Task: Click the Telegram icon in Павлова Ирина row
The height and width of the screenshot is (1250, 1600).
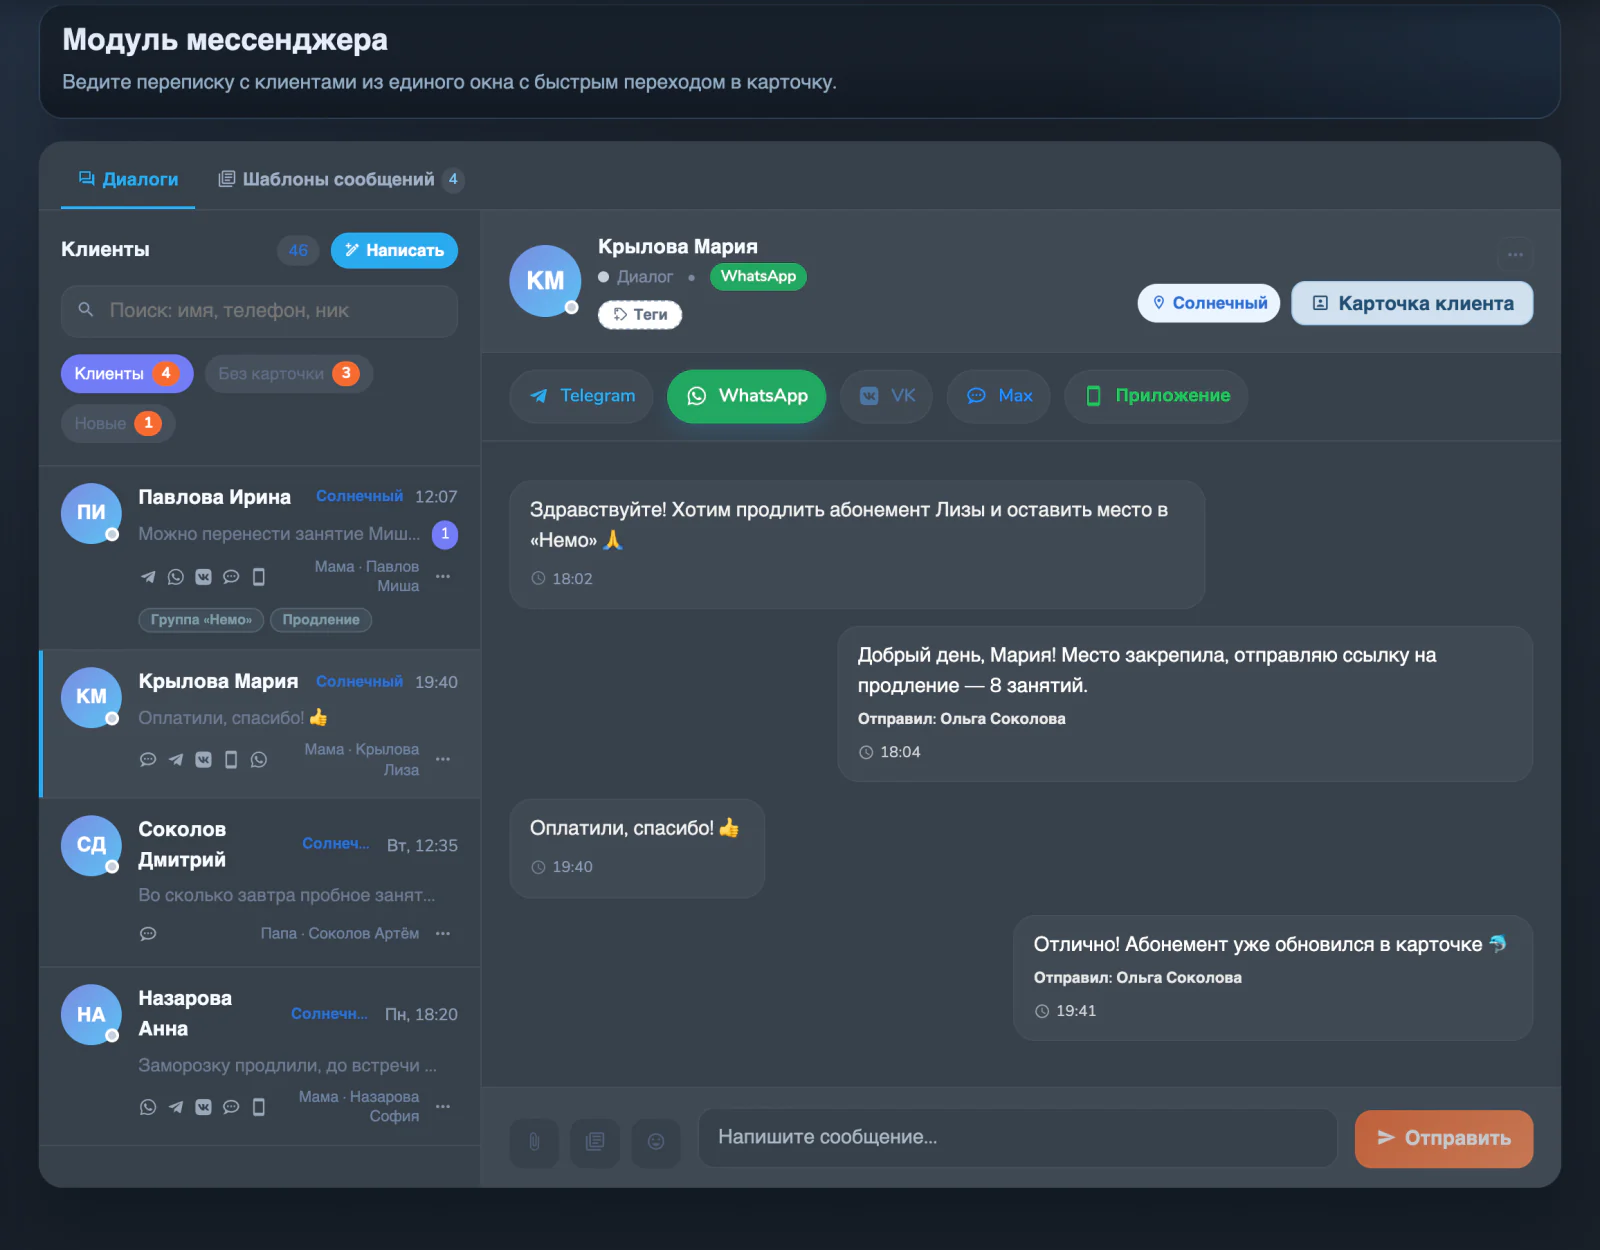Action: (x=148, y=577)
